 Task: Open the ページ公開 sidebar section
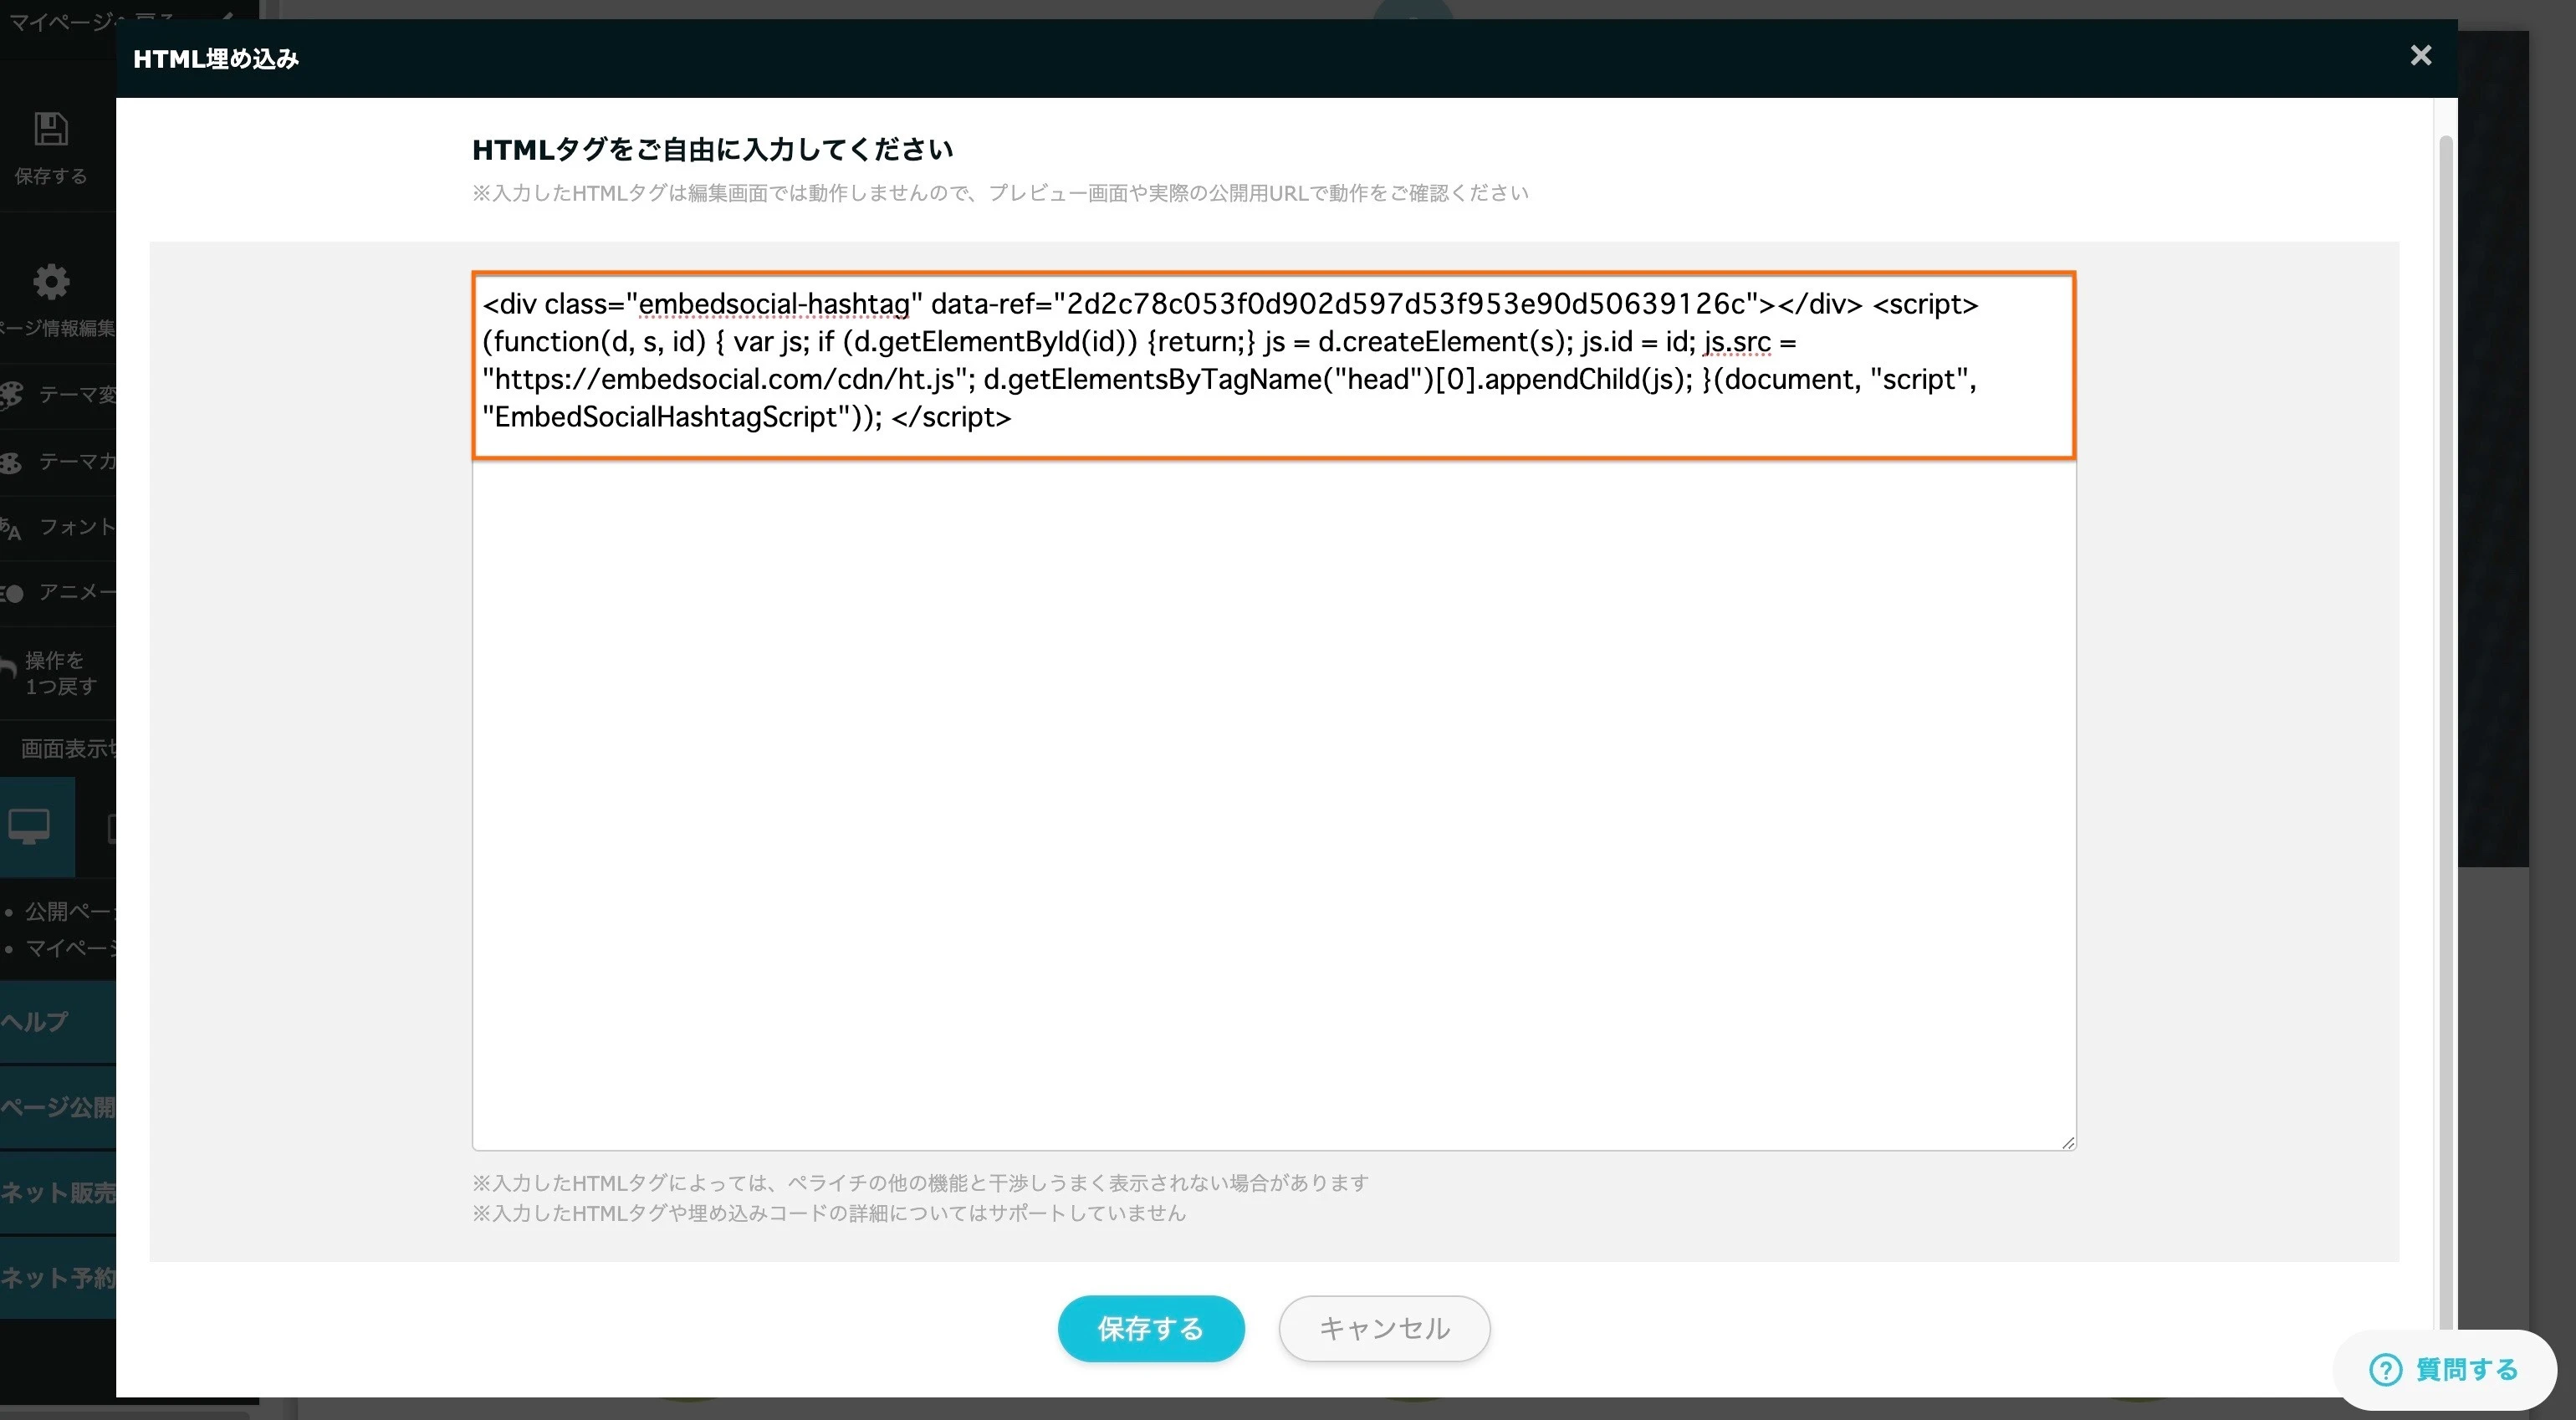(x=58, y=1107)
